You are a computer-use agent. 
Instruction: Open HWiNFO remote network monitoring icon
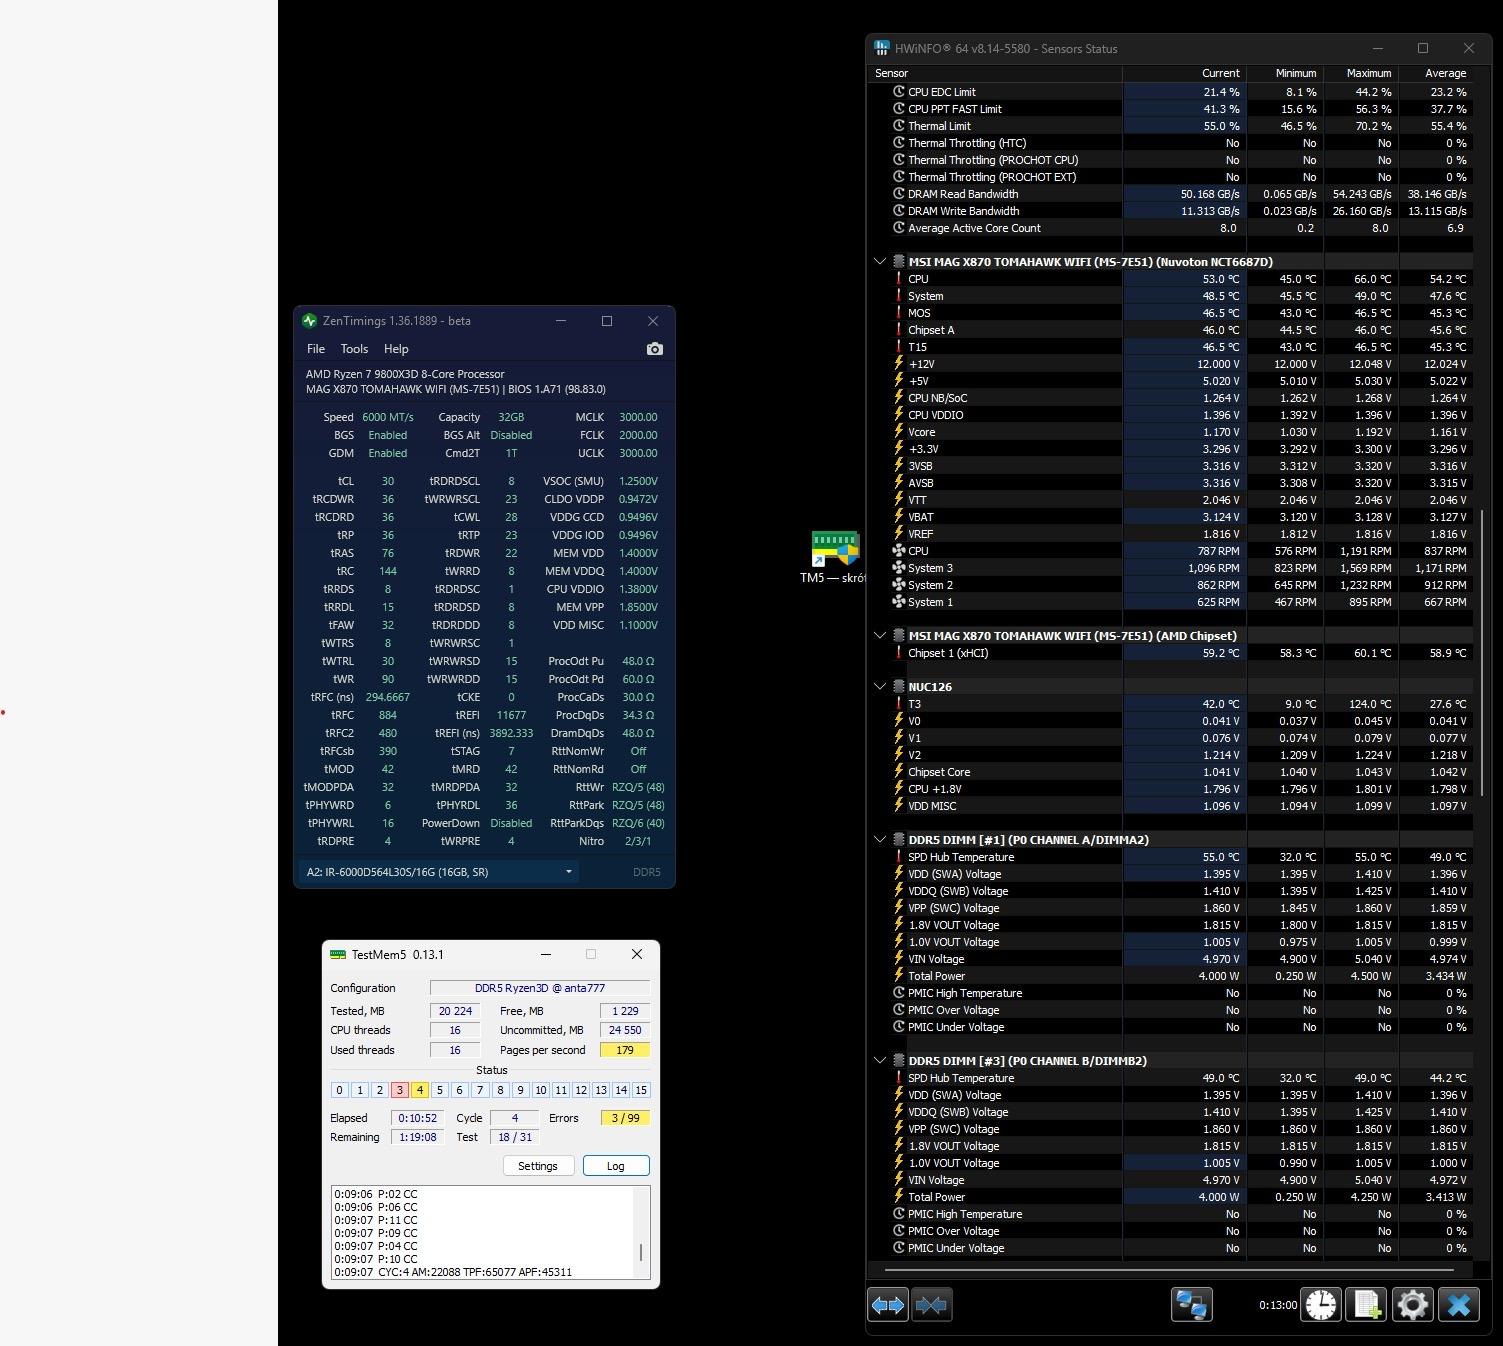click(x=1191, y=1305)
